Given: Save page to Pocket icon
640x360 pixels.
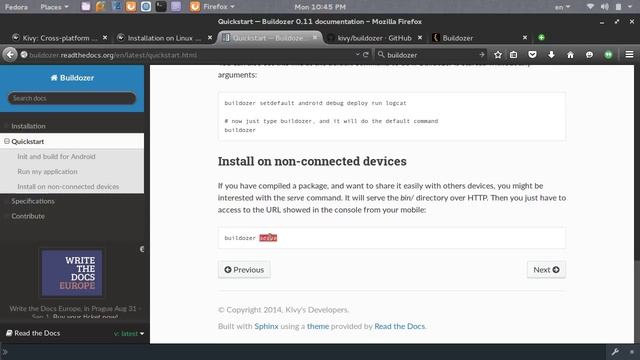Looking at the screenshot, I should (532, 55).
